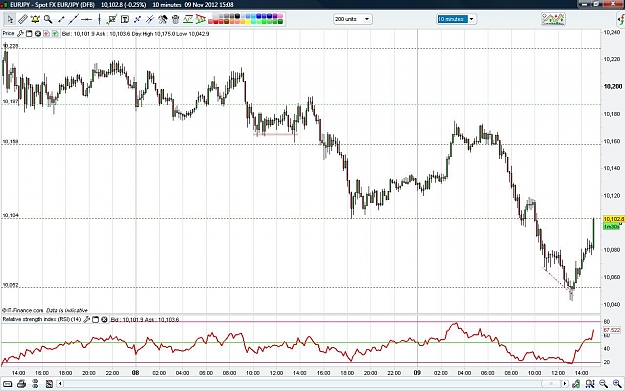Click the trash bin delete icon
Image resolution: width=625 pixels, height=391 pixels.
click(x=175, y=19)
